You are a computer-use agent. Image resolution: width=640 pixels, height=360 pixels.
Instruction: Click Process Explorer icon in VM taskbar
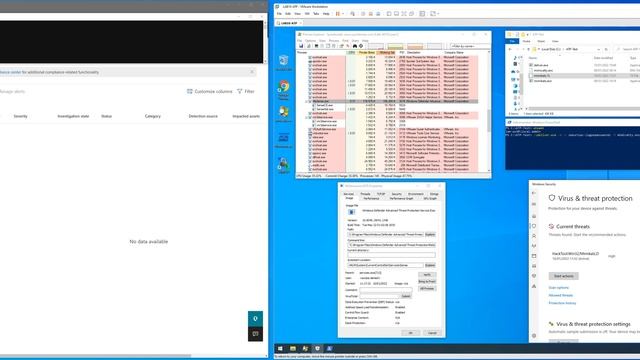[305, 349]
